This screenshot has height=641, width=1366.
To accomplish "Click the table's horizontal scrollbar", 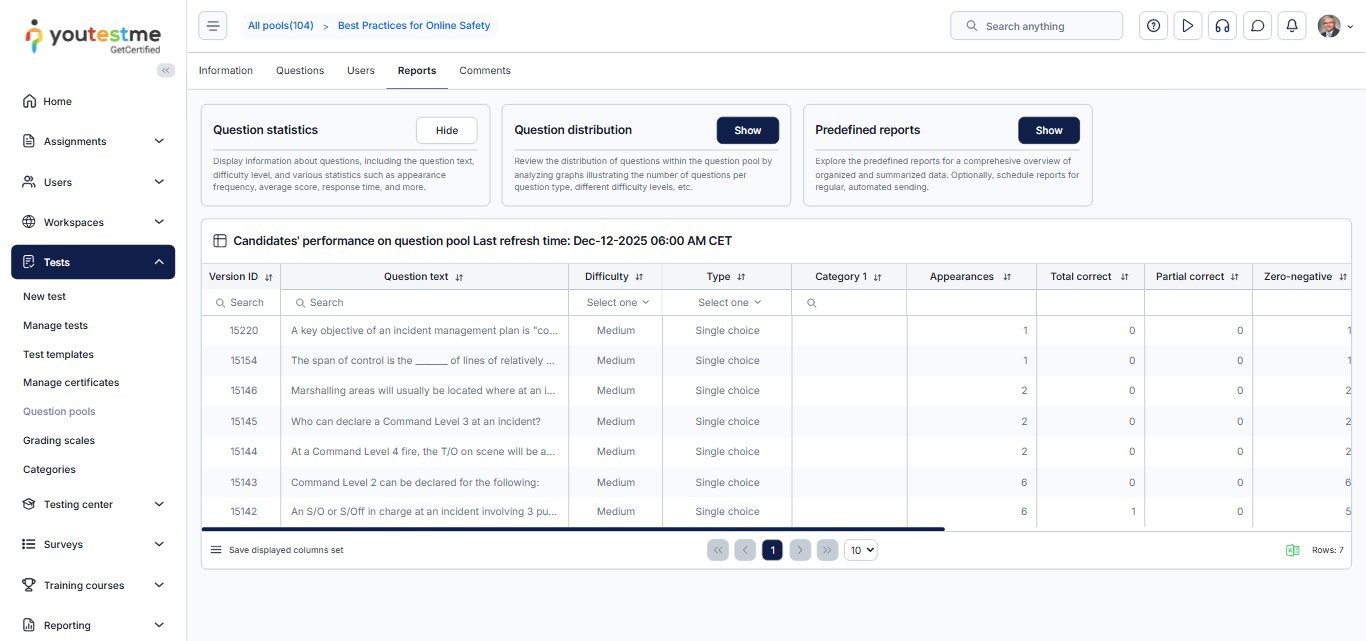I will point(572,529).
